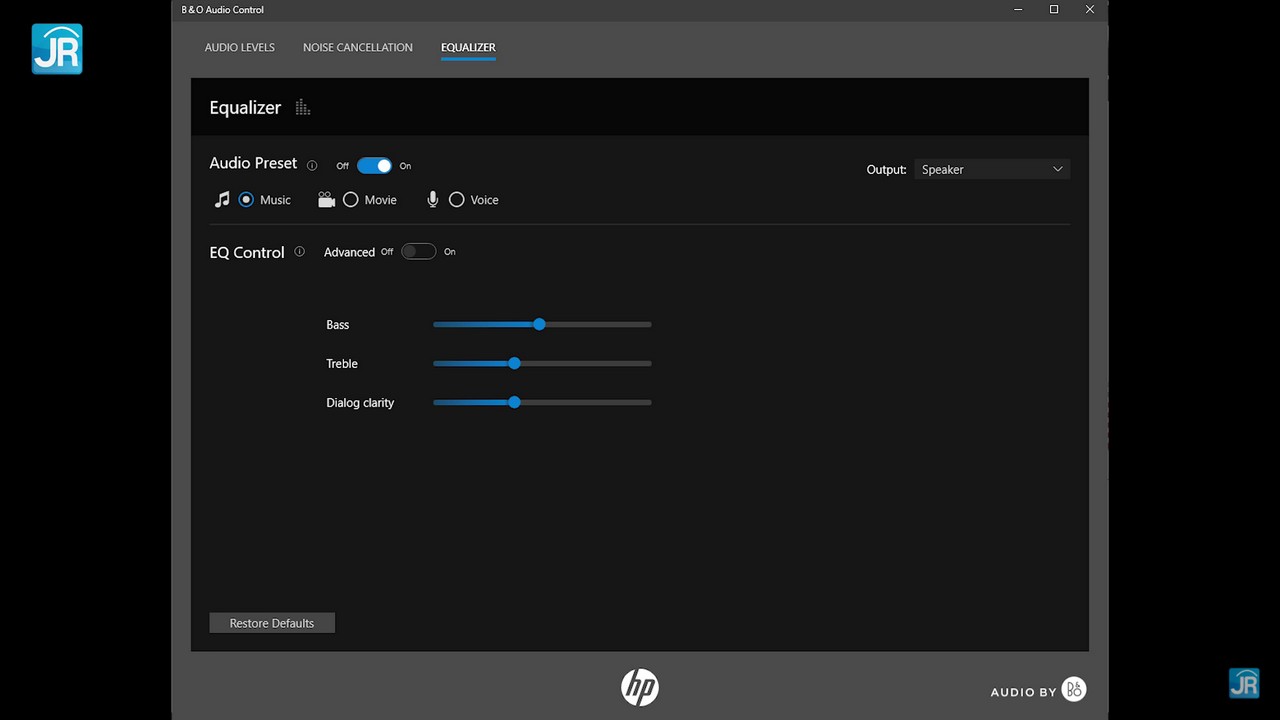Click the Bang & Olufsen logo badge
The width and height of the screenshot is (1280, 720).
point(1074,690)
